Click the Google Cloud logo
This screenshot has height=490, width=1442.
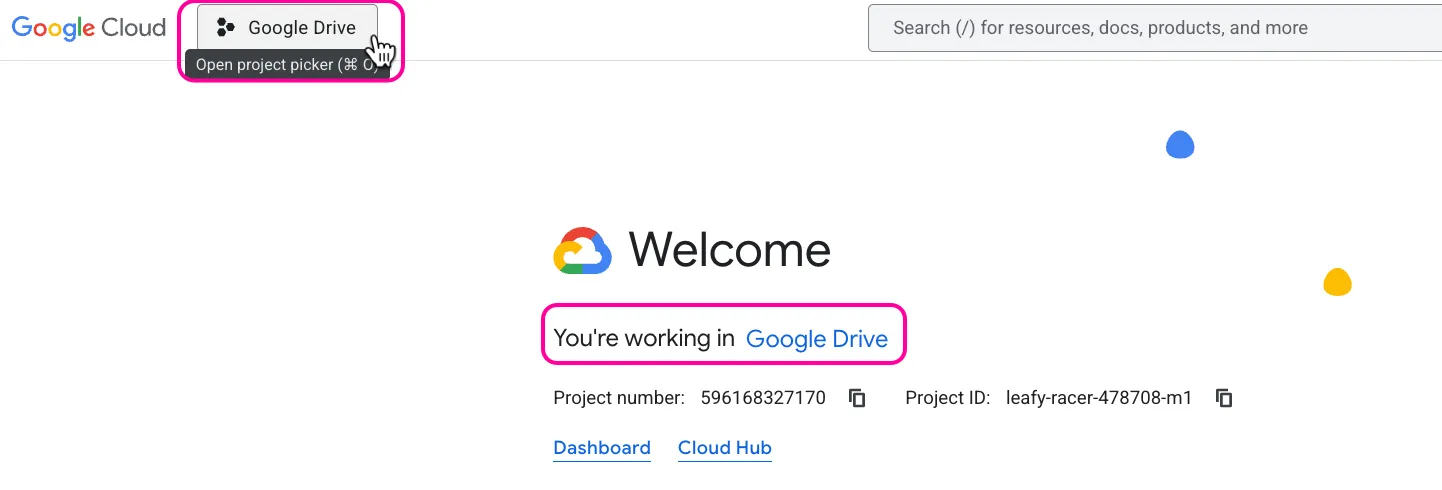89,28
